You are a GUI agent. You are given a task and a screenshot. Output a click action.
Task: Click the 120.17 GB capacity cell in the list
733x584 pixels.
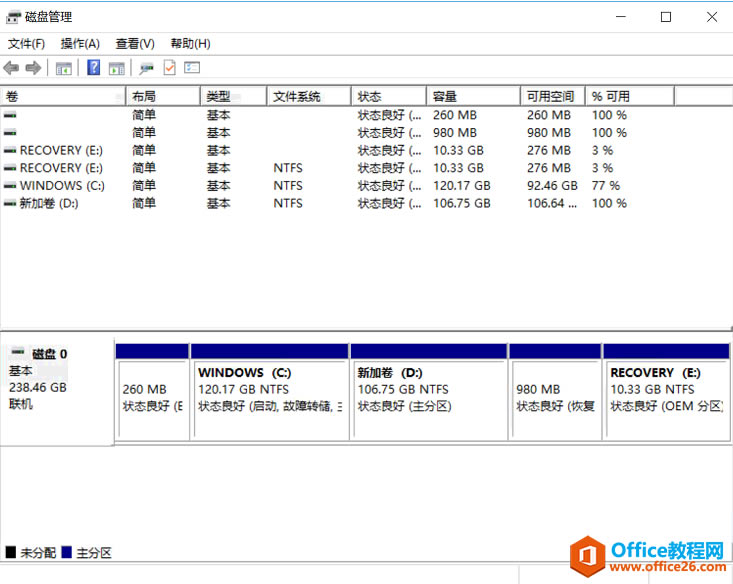point(462,186)
